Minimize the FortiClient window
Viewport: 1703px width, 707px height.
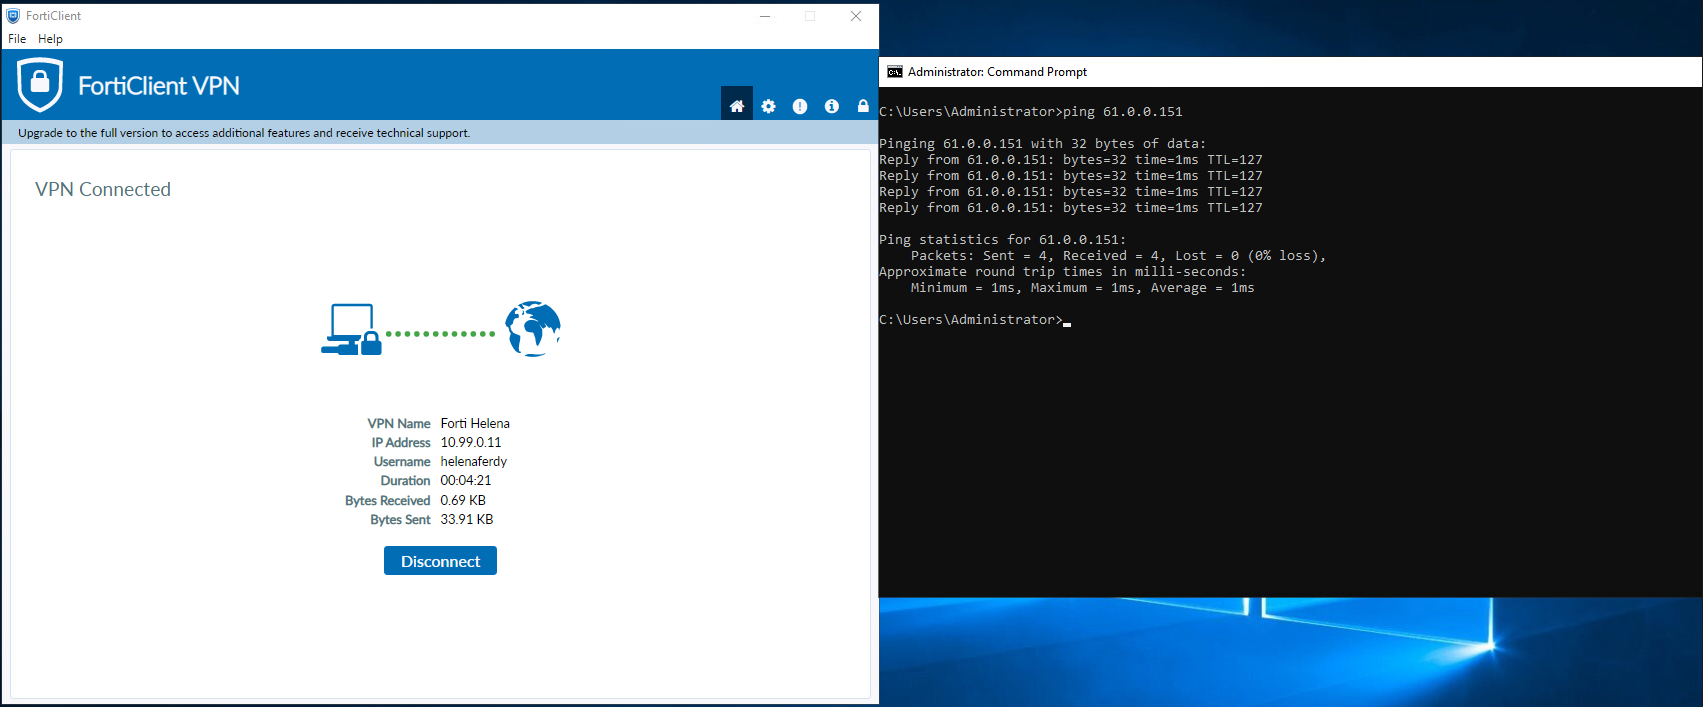pyautogui.click(x=765, y=16)
